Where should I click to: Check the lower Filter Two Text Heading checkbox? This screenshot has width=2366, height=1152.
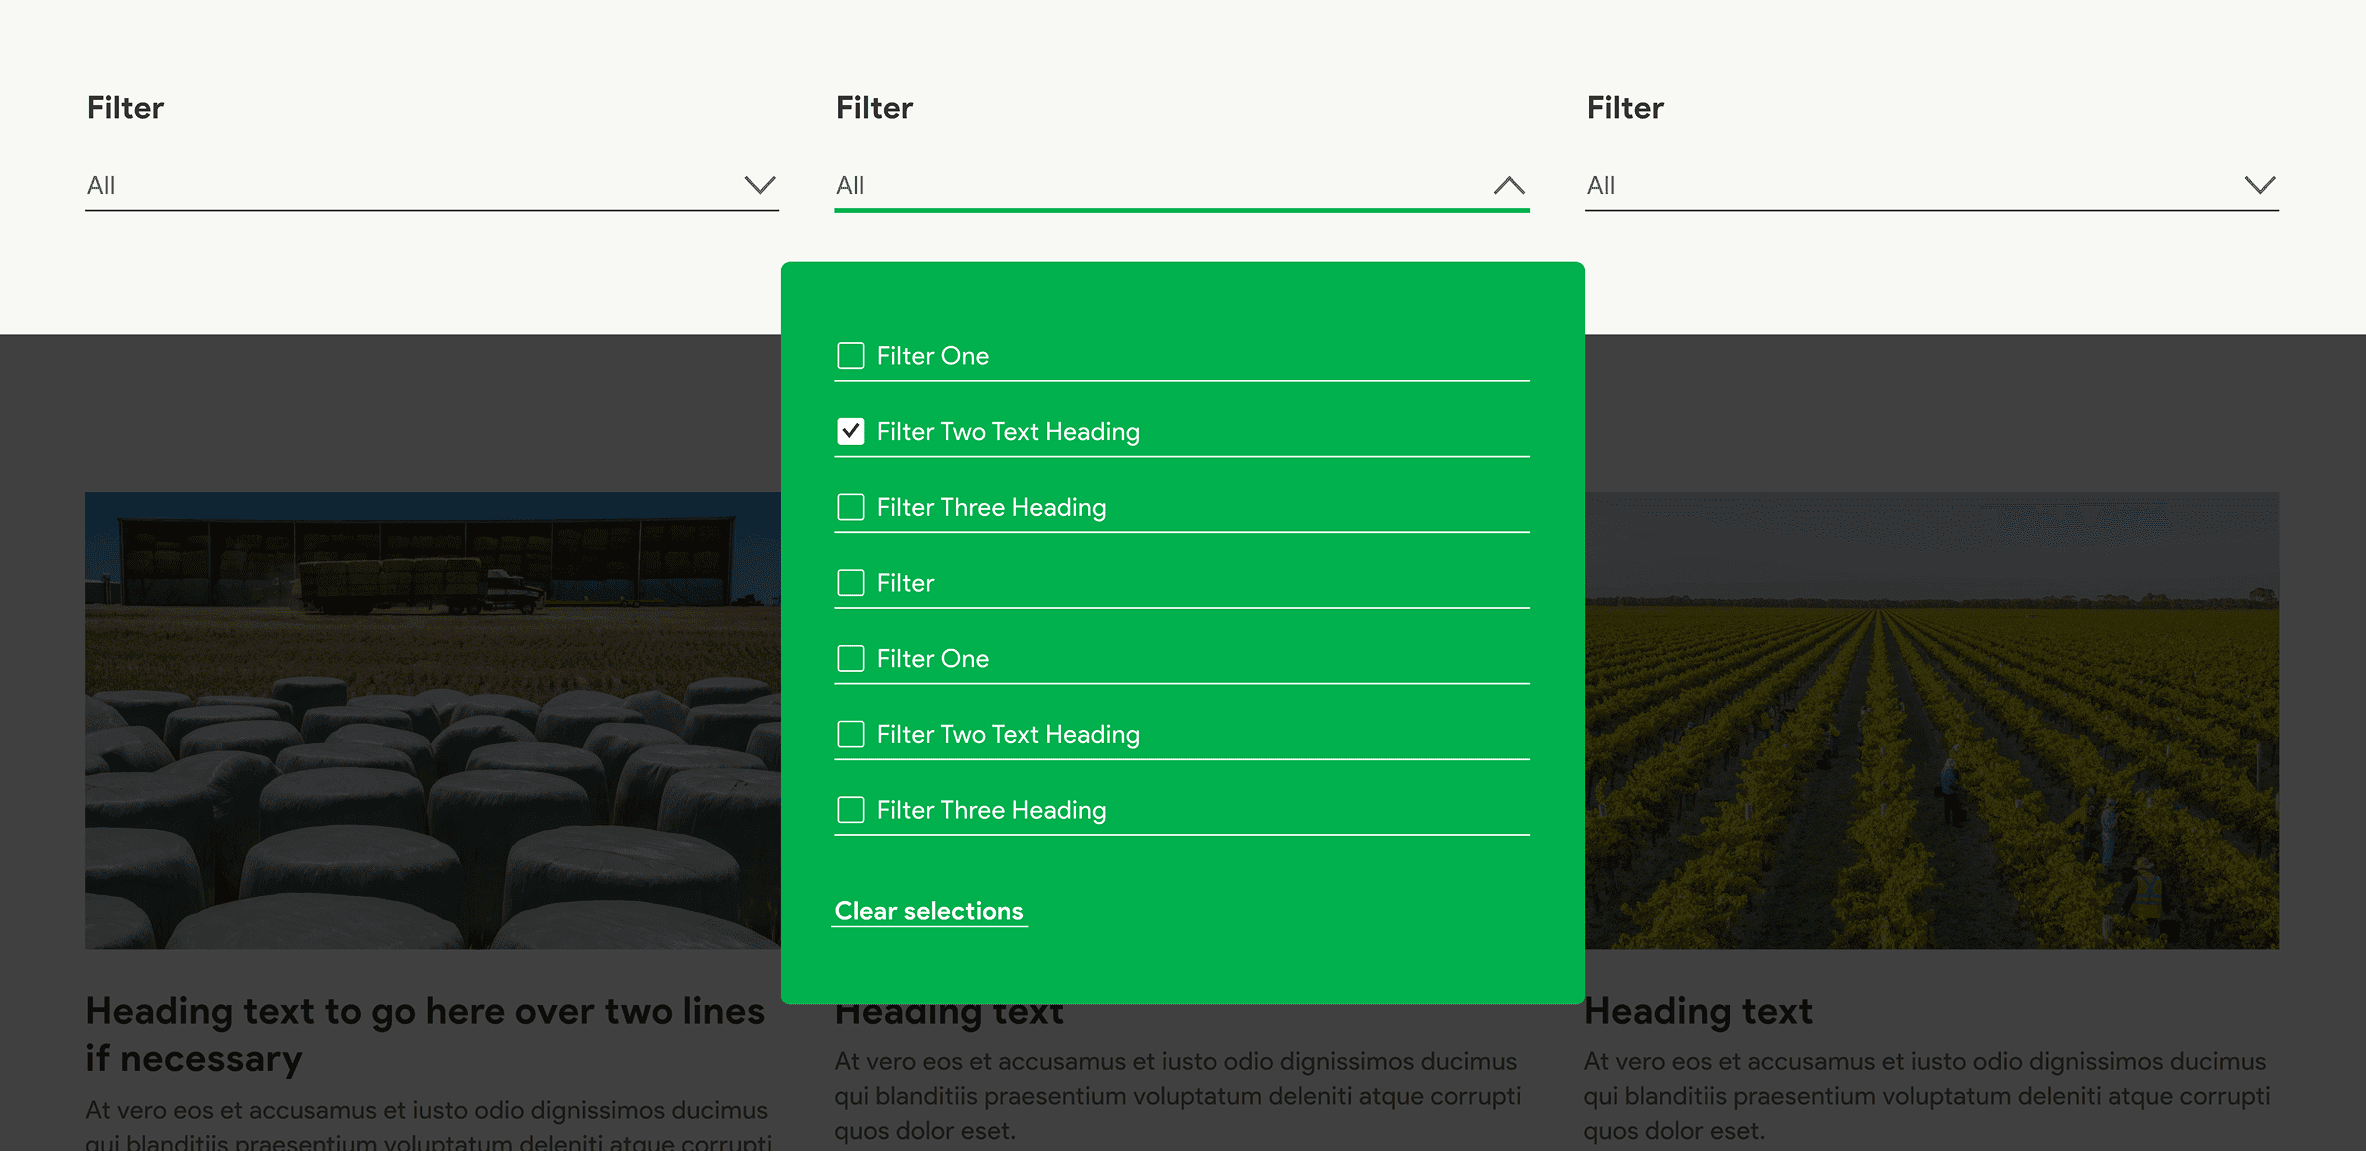click(850, 735)
